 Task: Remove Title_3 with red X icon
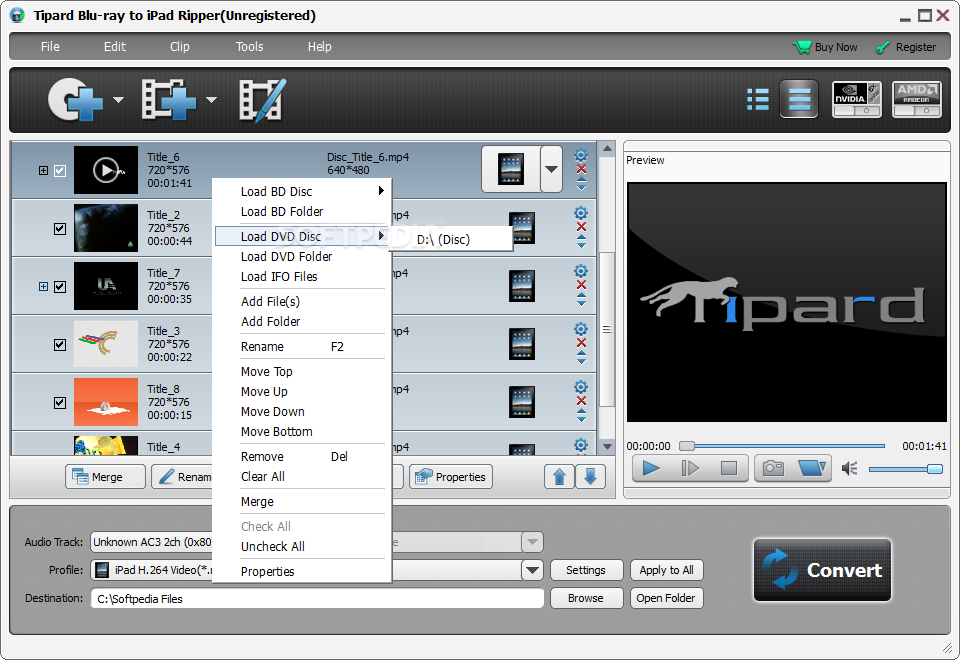point(581,343)
